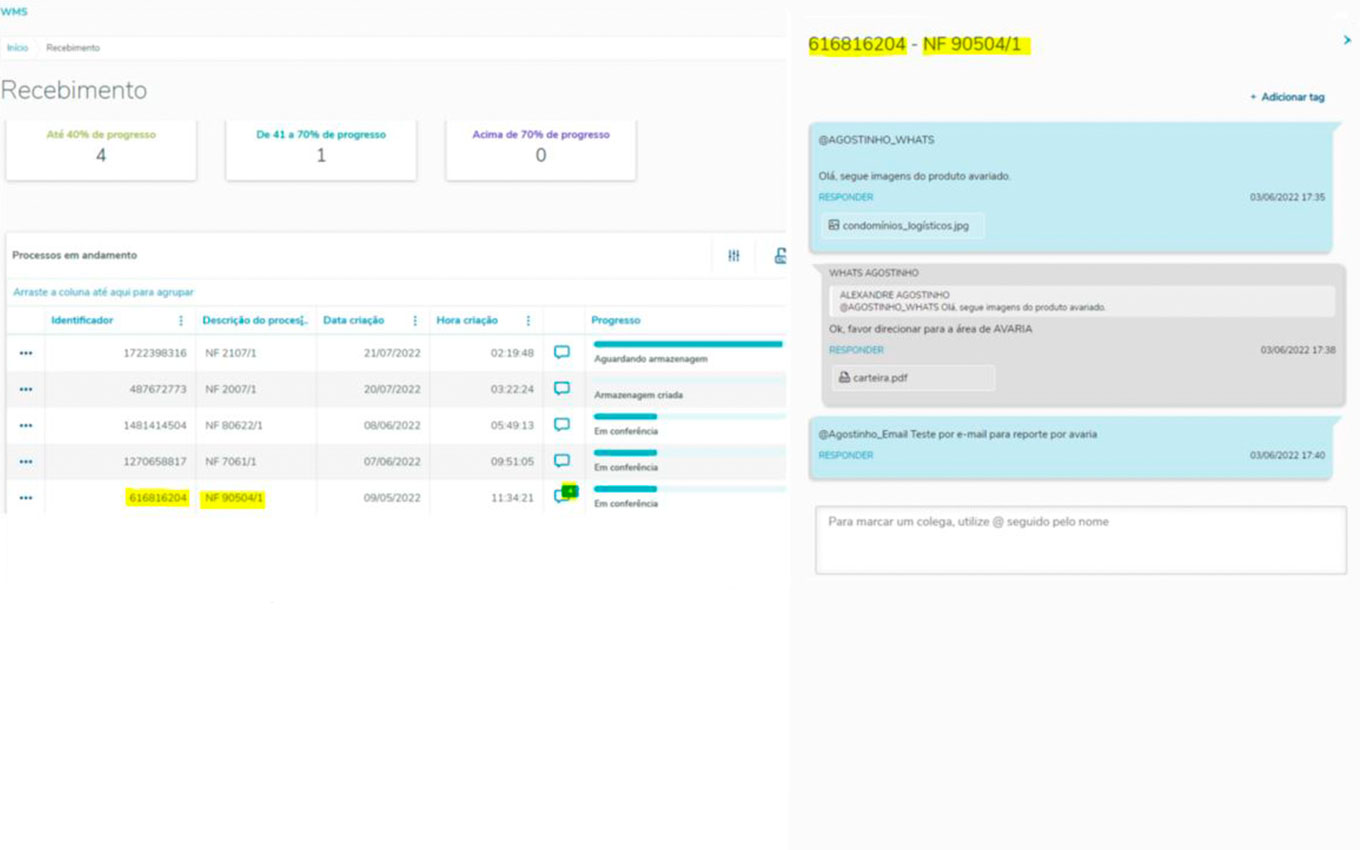Image resolution: width=1360 pixels, height=850 pixels.
Task: Collapse comments panel with arrow chevron
Action: coord(1347,40)
